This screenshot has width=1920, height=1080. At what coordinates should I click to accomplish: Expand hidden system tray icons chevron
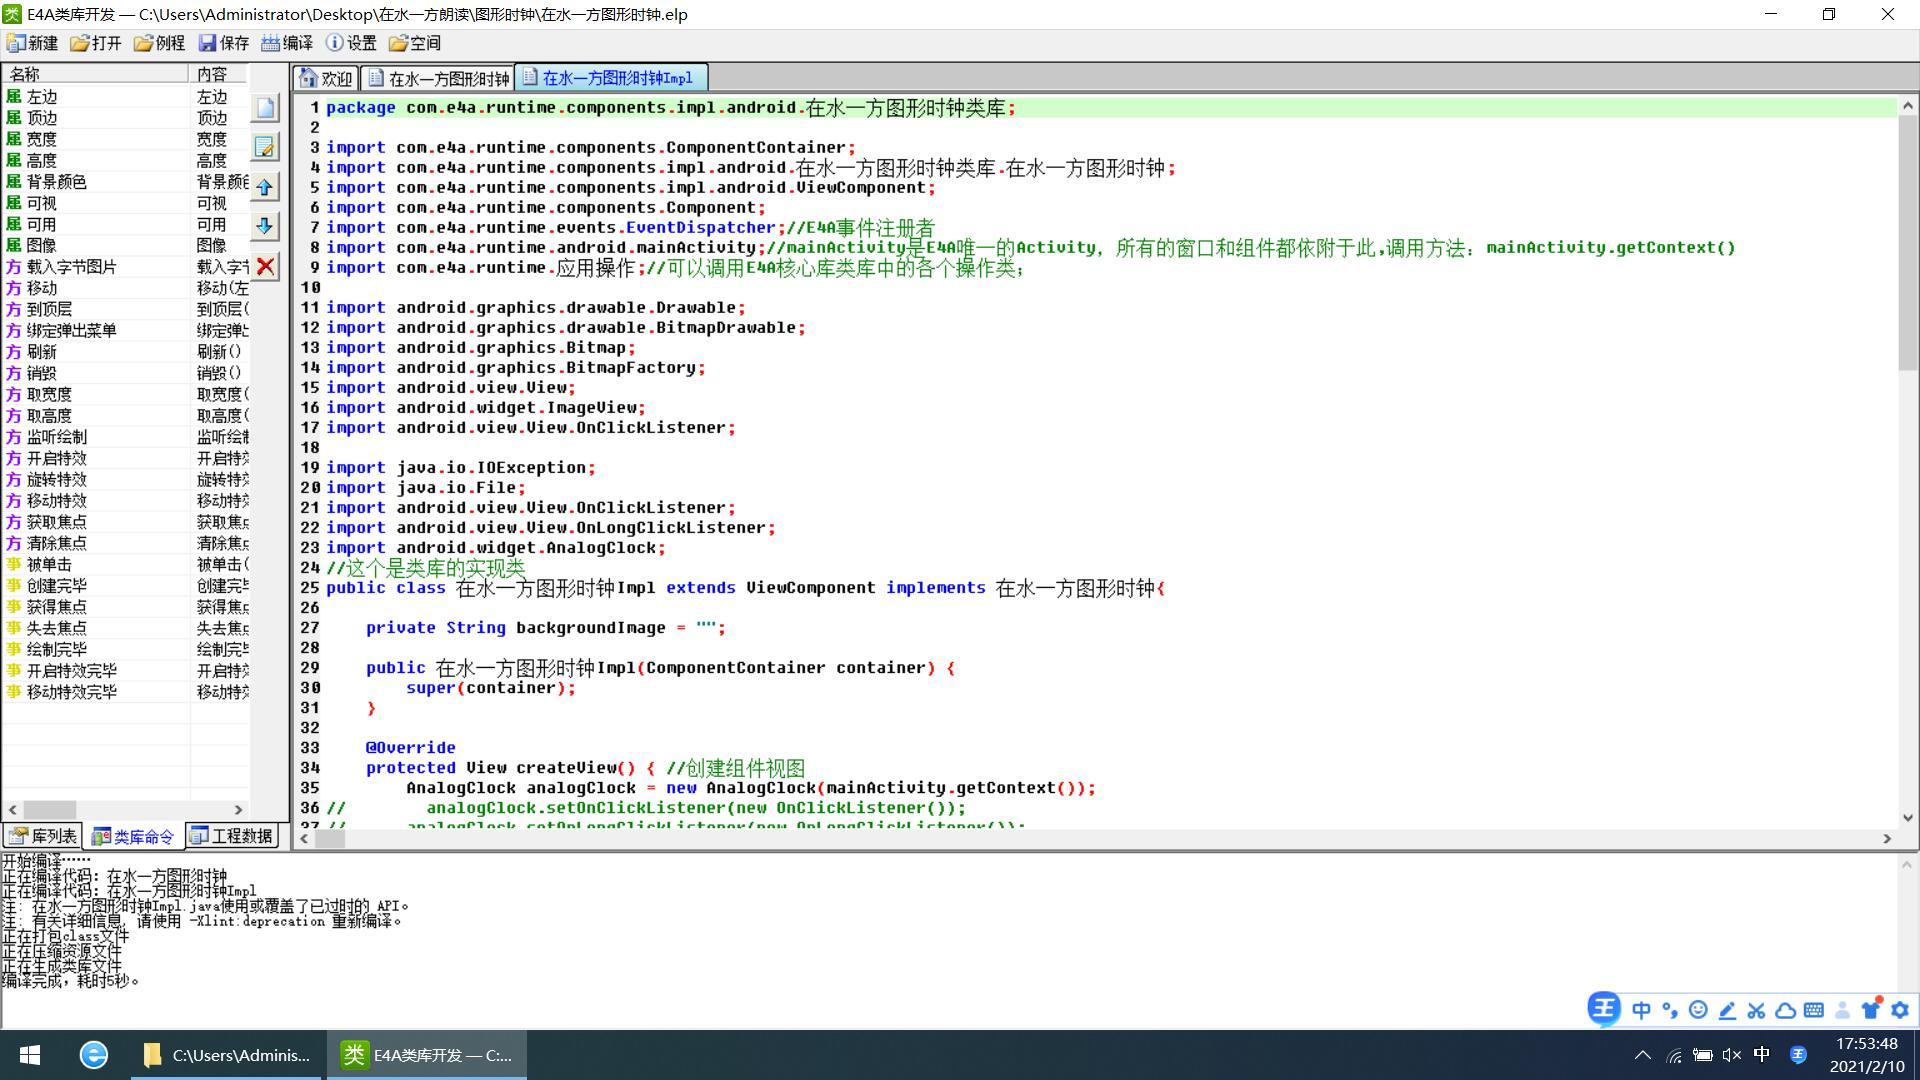tap(1643, 1055)
